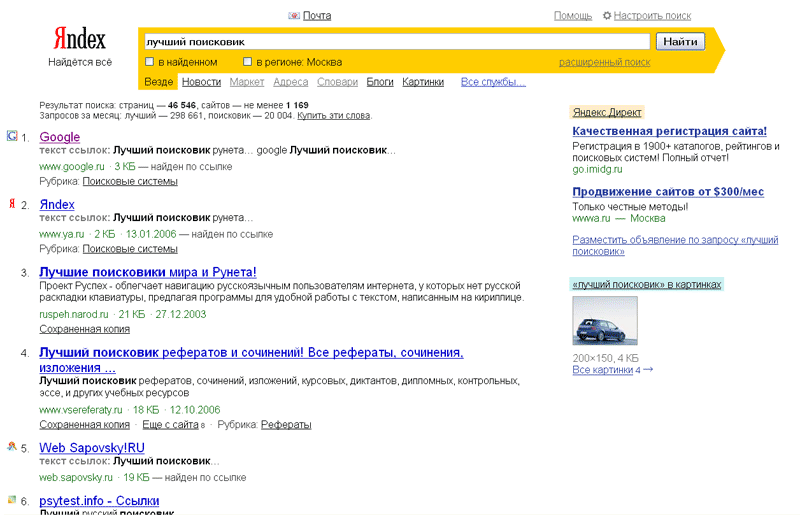Open Сохраненная копия under ruspeh.narod.ru result
The width and height of the screenshot is (800, 515).
[85, 329]
